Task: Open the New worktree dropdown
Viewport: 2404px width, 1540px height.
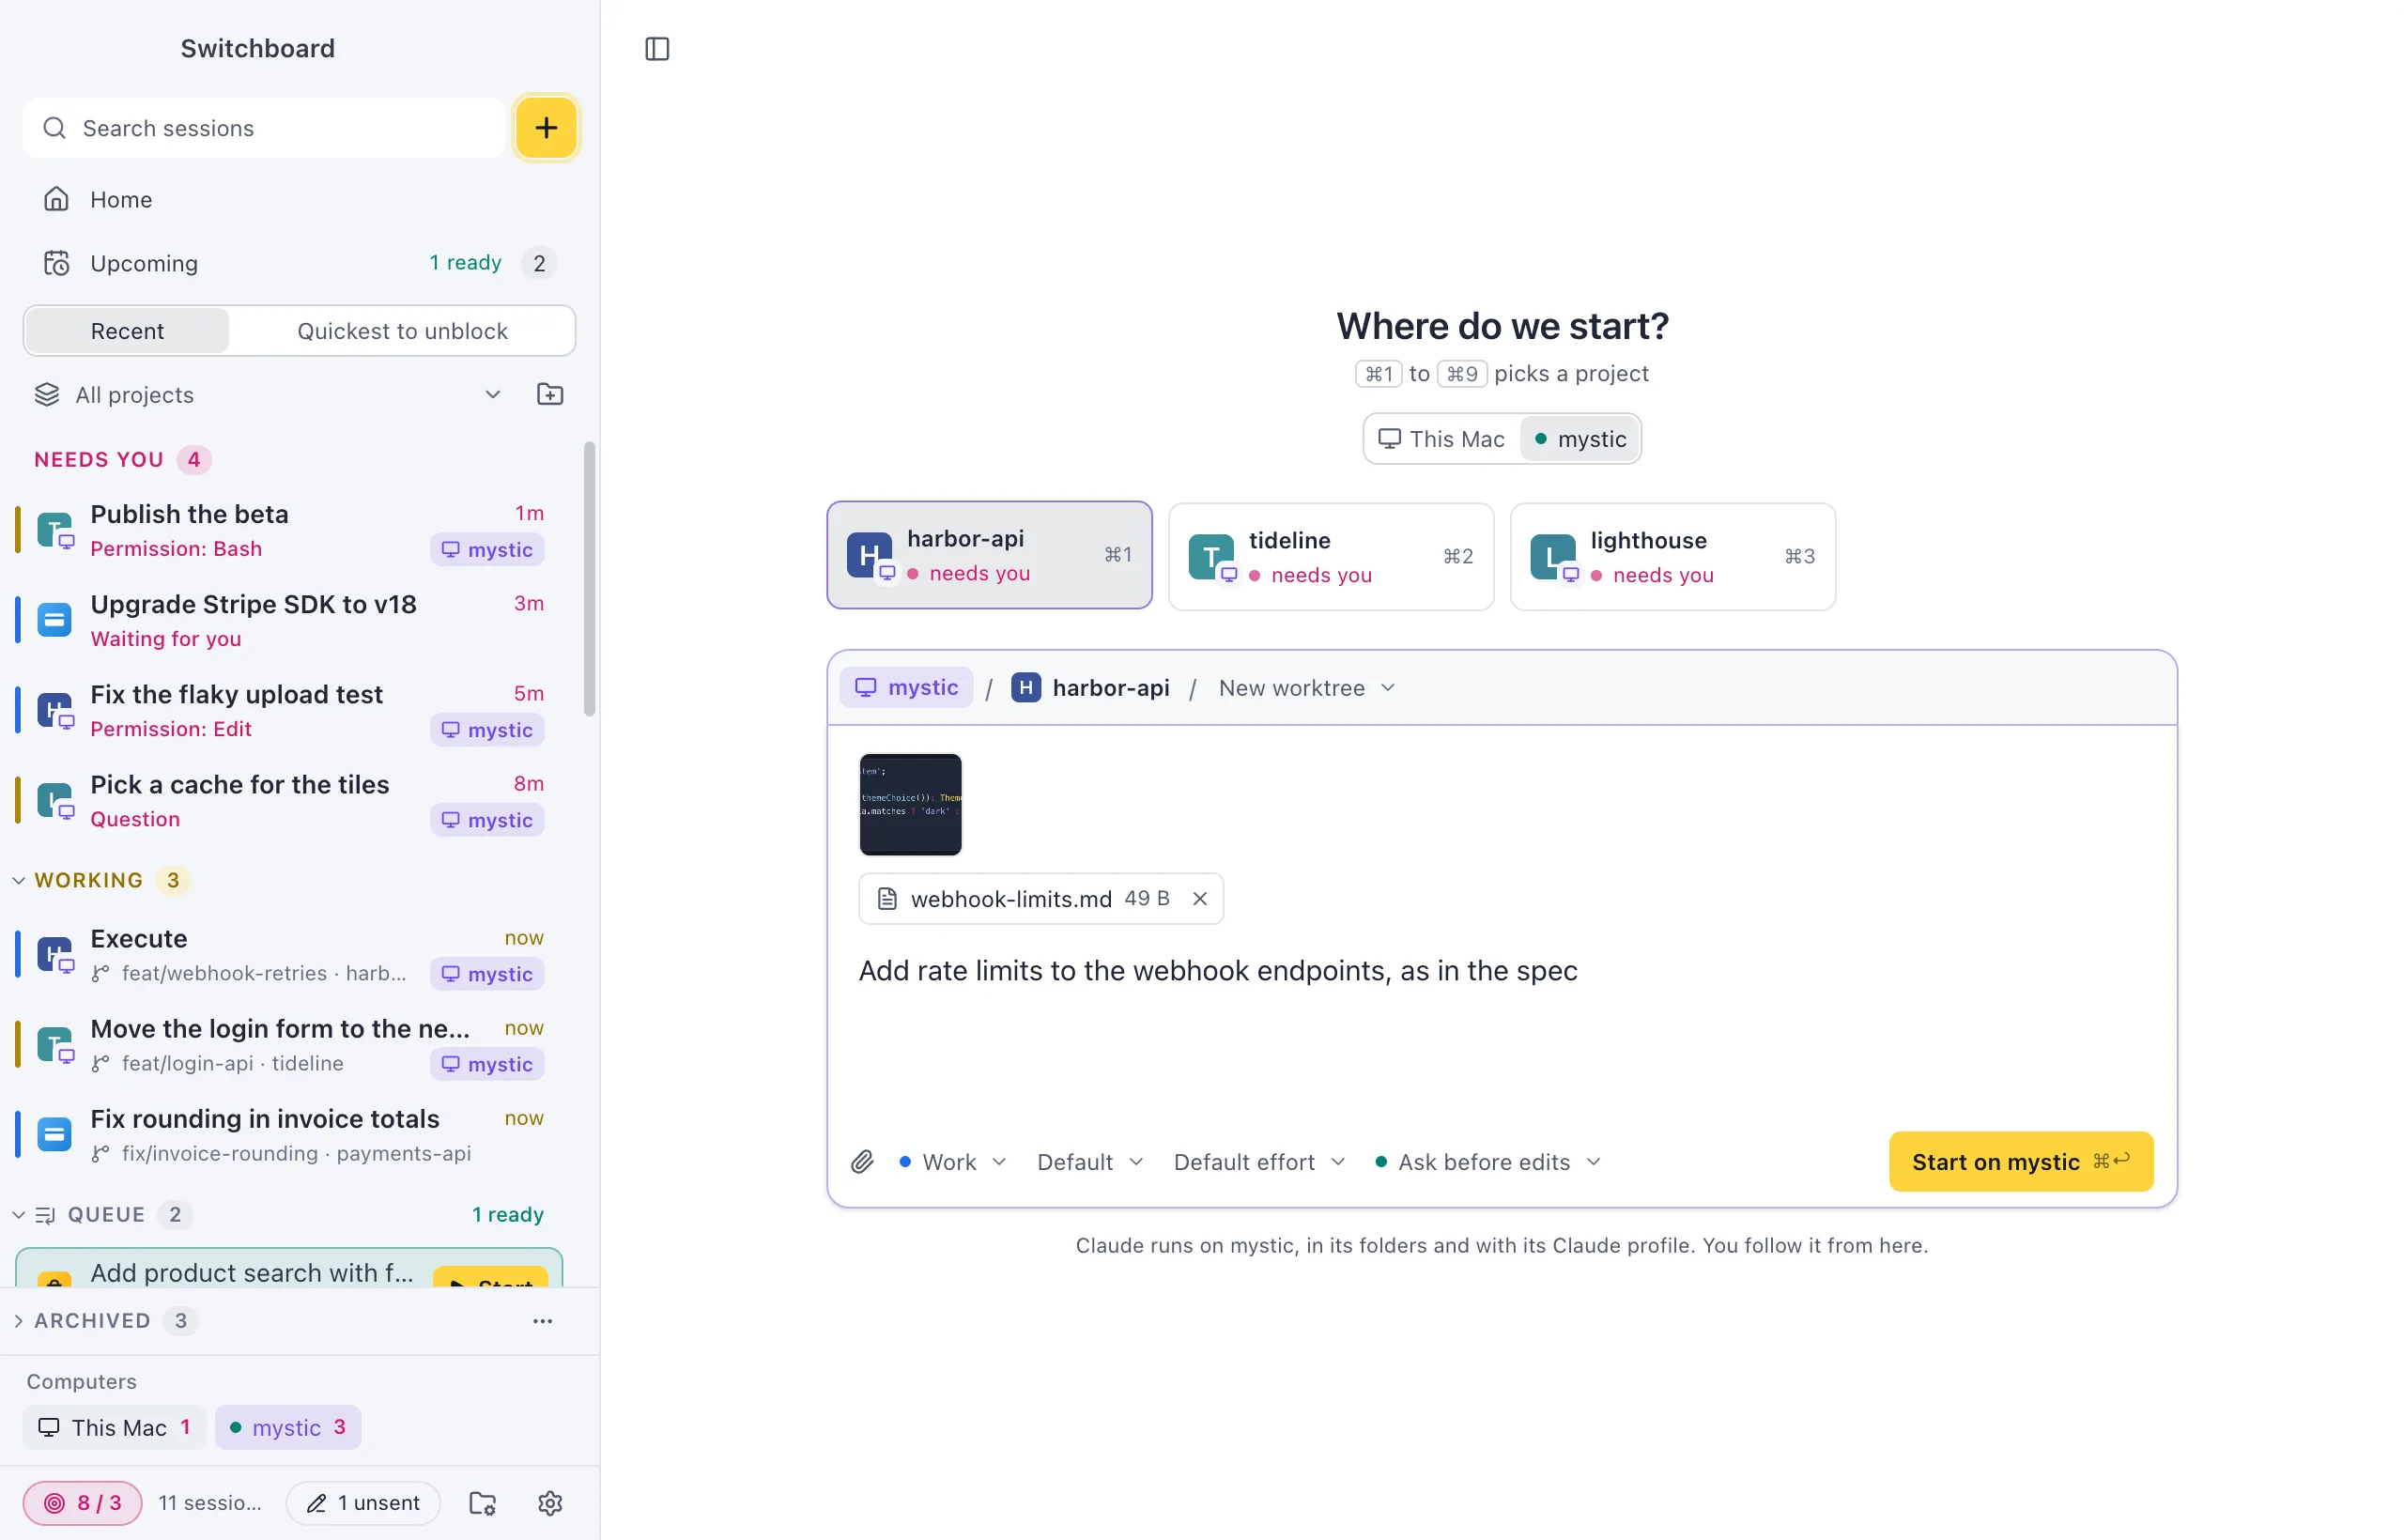Action: click(x=1307, y=687)
